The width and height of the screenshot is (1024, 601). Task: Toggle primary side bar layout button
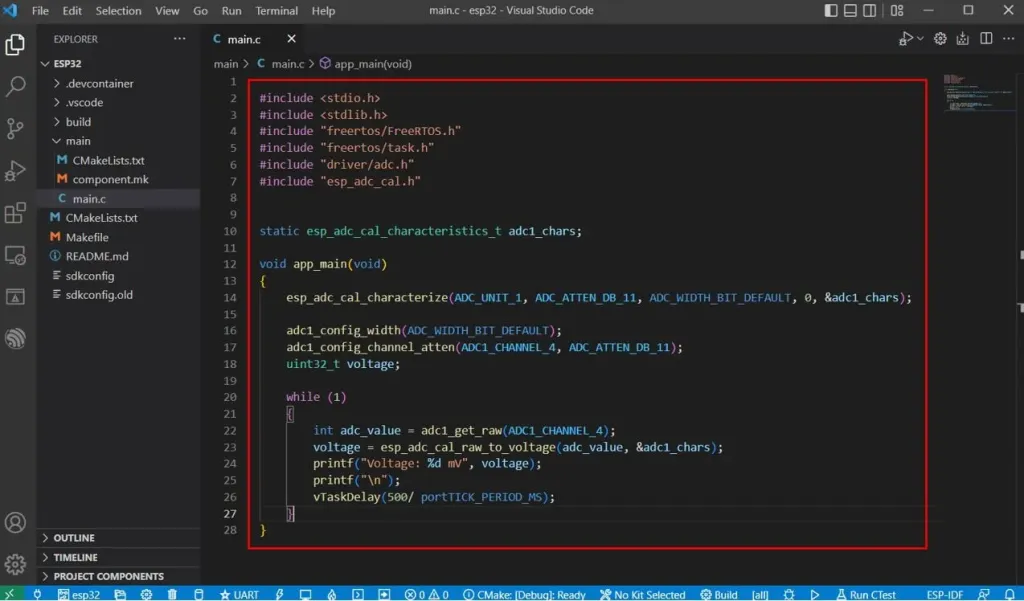coord(831,10)
